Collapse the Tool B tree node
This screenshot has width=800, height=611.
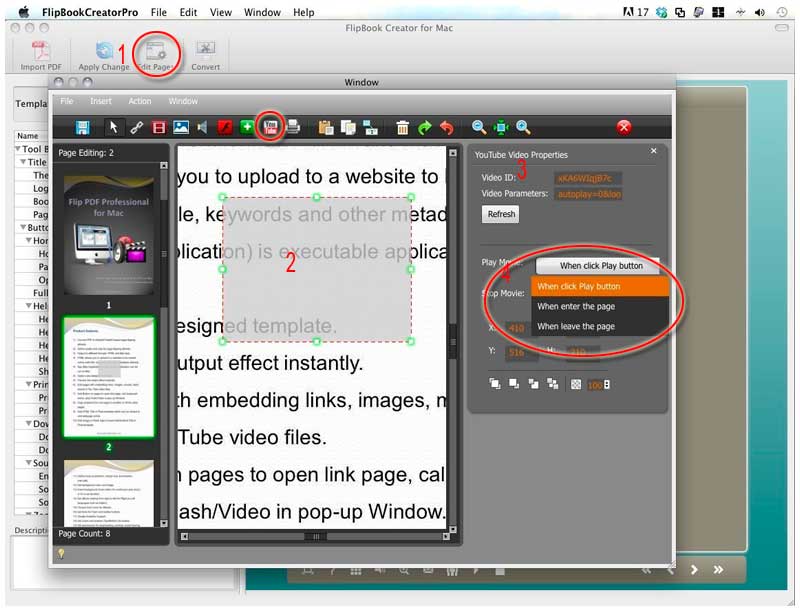[18, 148]
